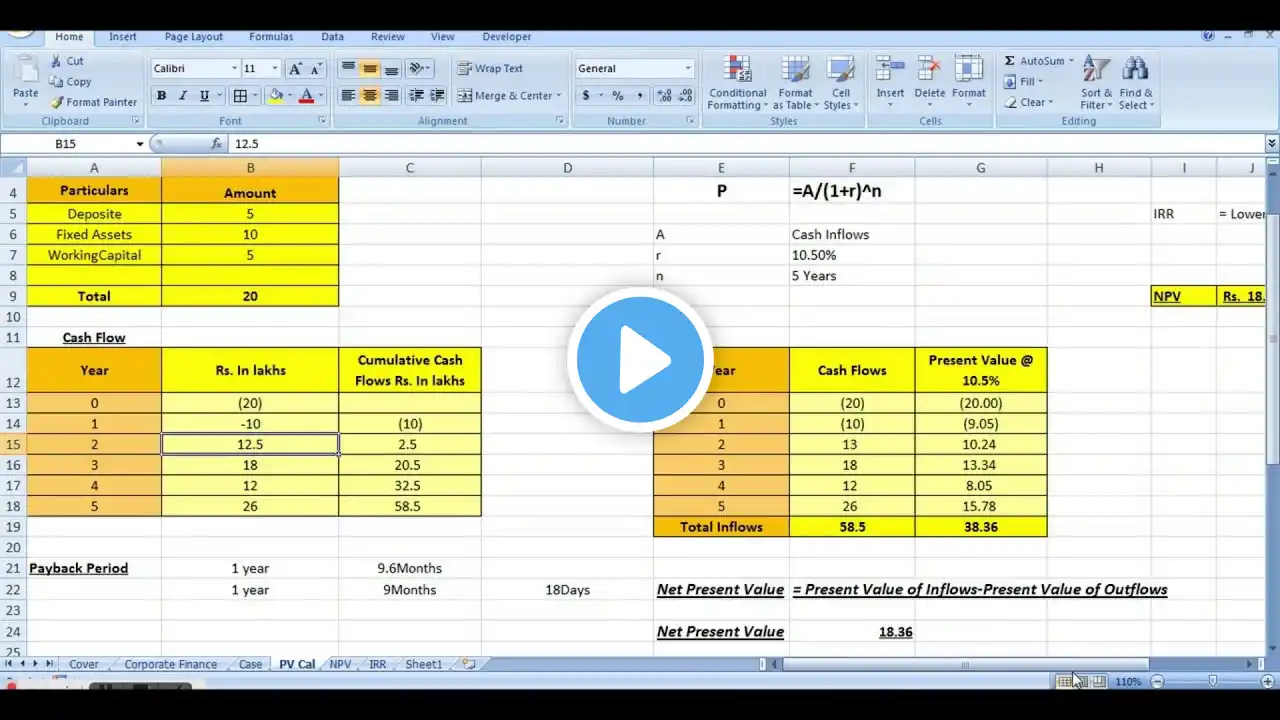
Task: Click Increase Decimal icon
Action: [663, 96]
